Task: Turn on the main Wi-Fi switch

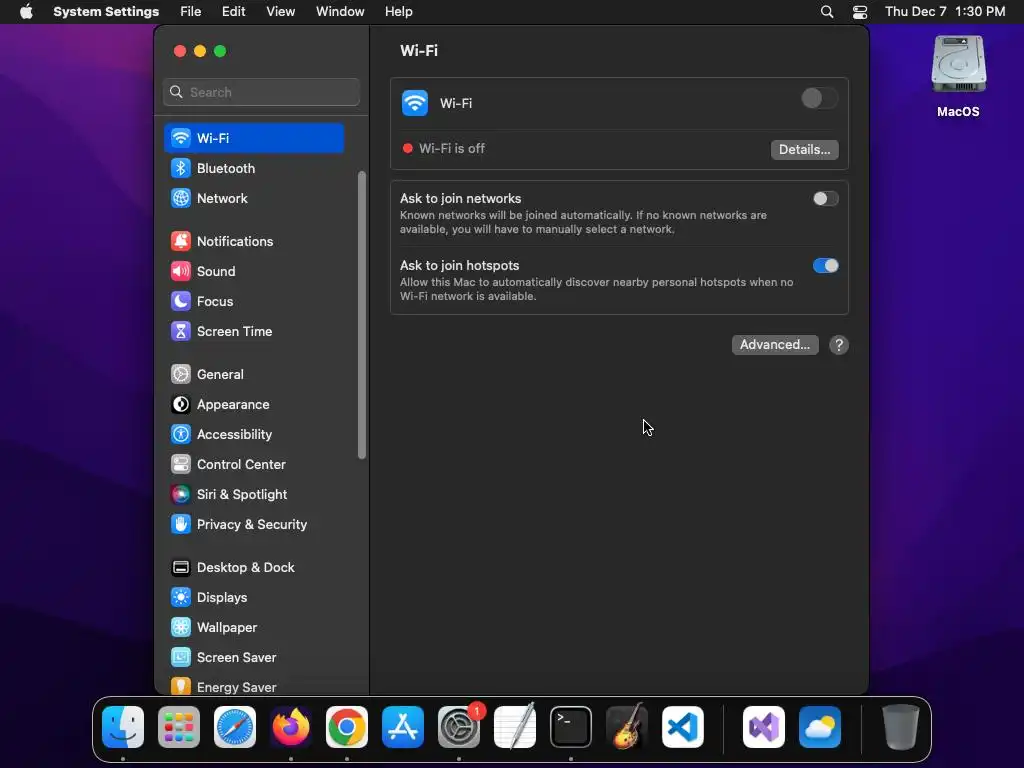Action: click(x=819, y=99)
